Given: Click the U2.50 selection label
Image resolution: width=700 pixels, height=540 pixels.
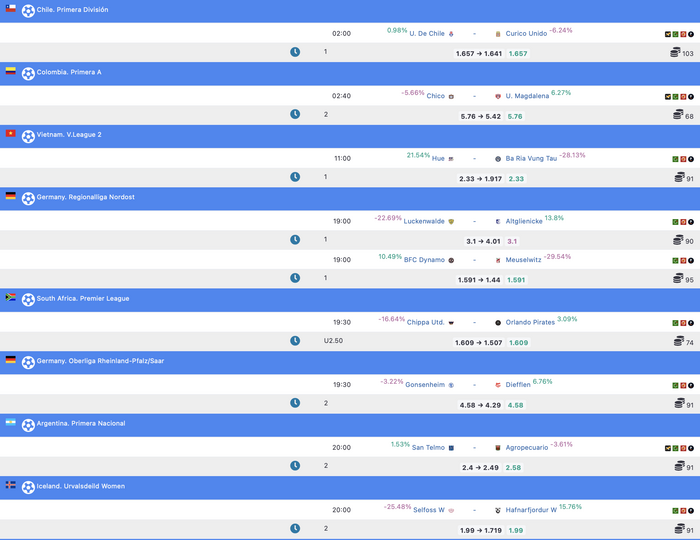Looking at the screenshot, I should (333, 341).
